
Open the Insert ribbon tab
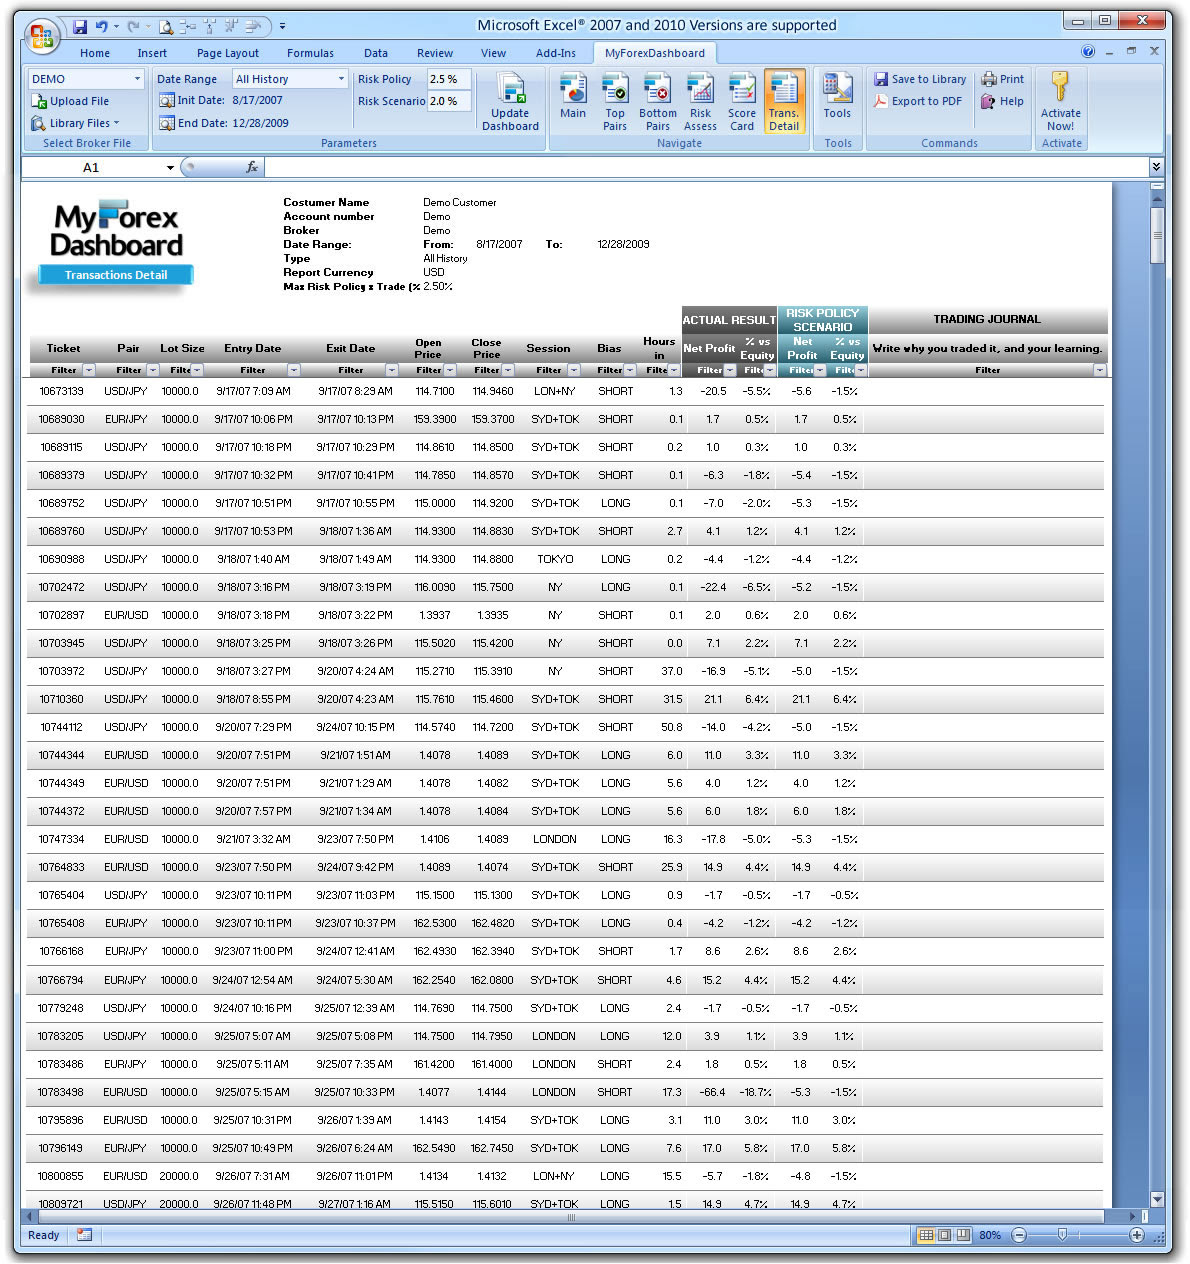pos(152,53)
